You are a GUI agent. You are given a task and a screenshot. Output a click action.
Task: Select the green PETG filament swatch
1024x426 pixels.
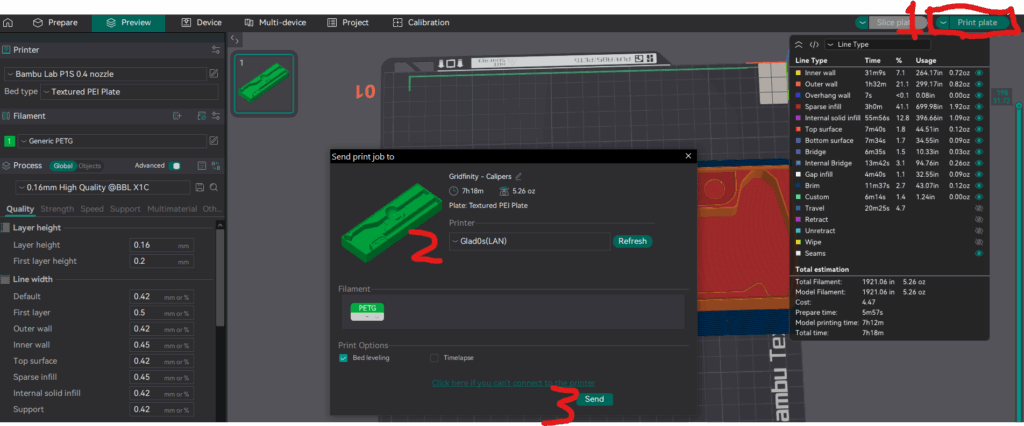[x=367, y=311]
